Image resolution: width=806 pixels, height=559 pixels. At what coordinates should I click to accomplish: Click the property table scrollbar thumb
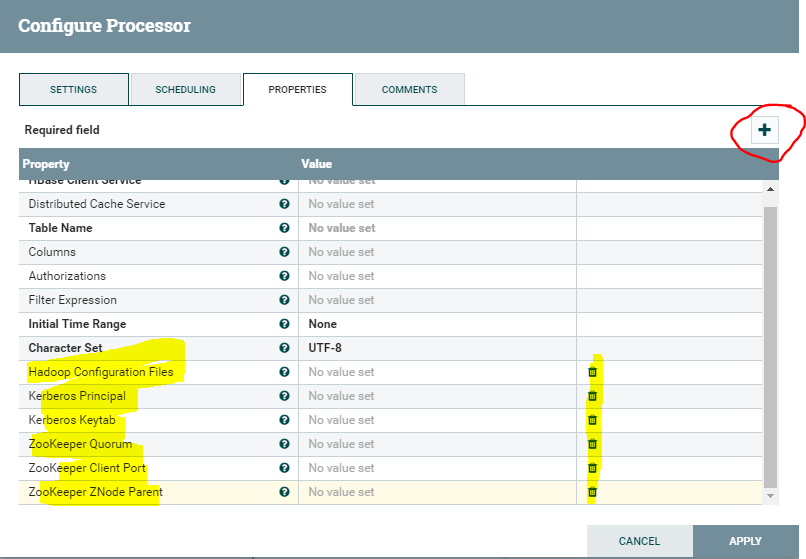[770, 347]
